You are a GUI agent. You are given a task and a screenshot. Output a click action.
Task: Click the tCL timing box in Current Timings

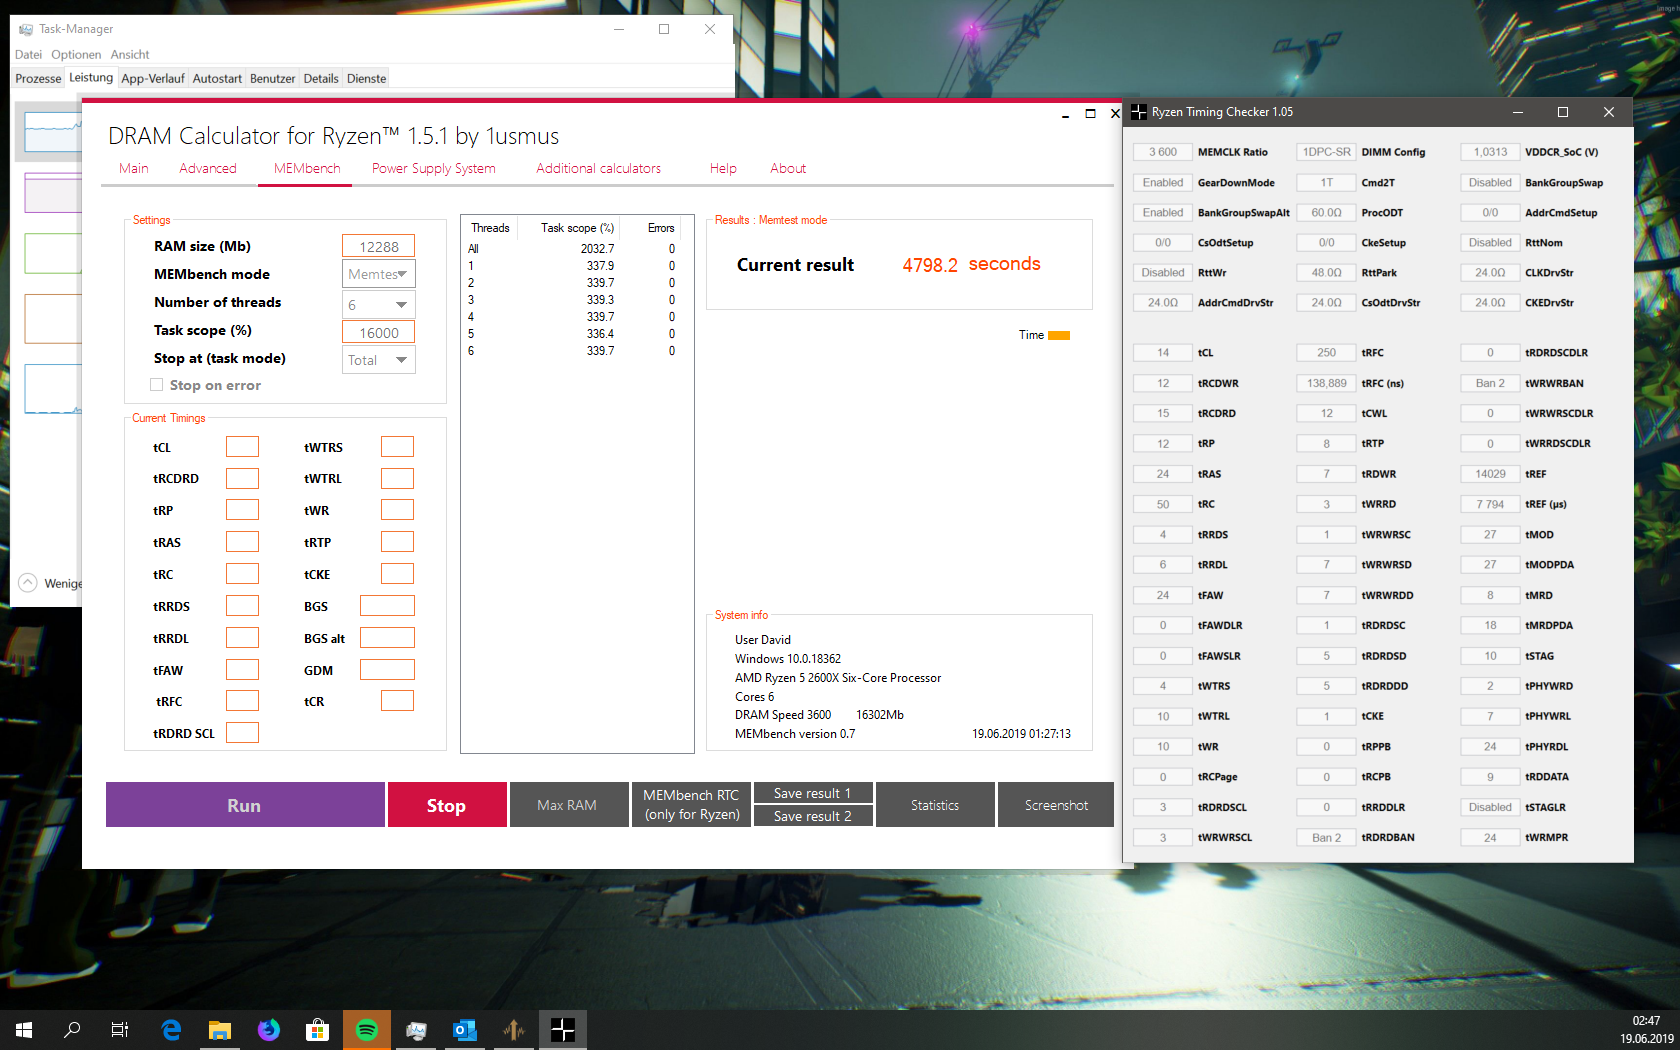click(242, 447)
